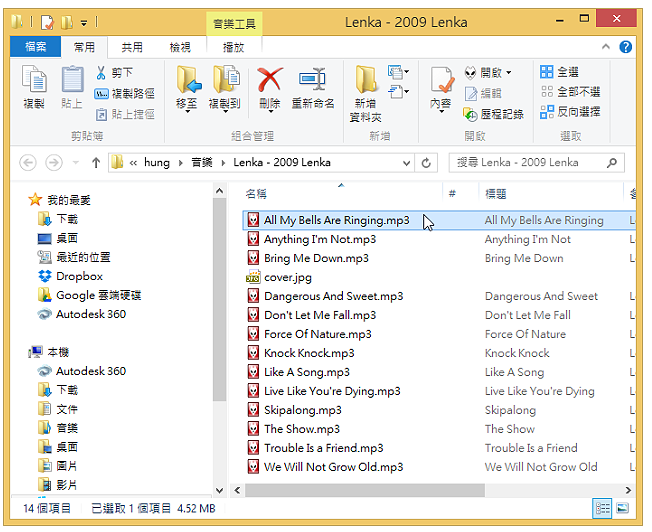Click the New folder icon in the title bar

tap(67, 22)
